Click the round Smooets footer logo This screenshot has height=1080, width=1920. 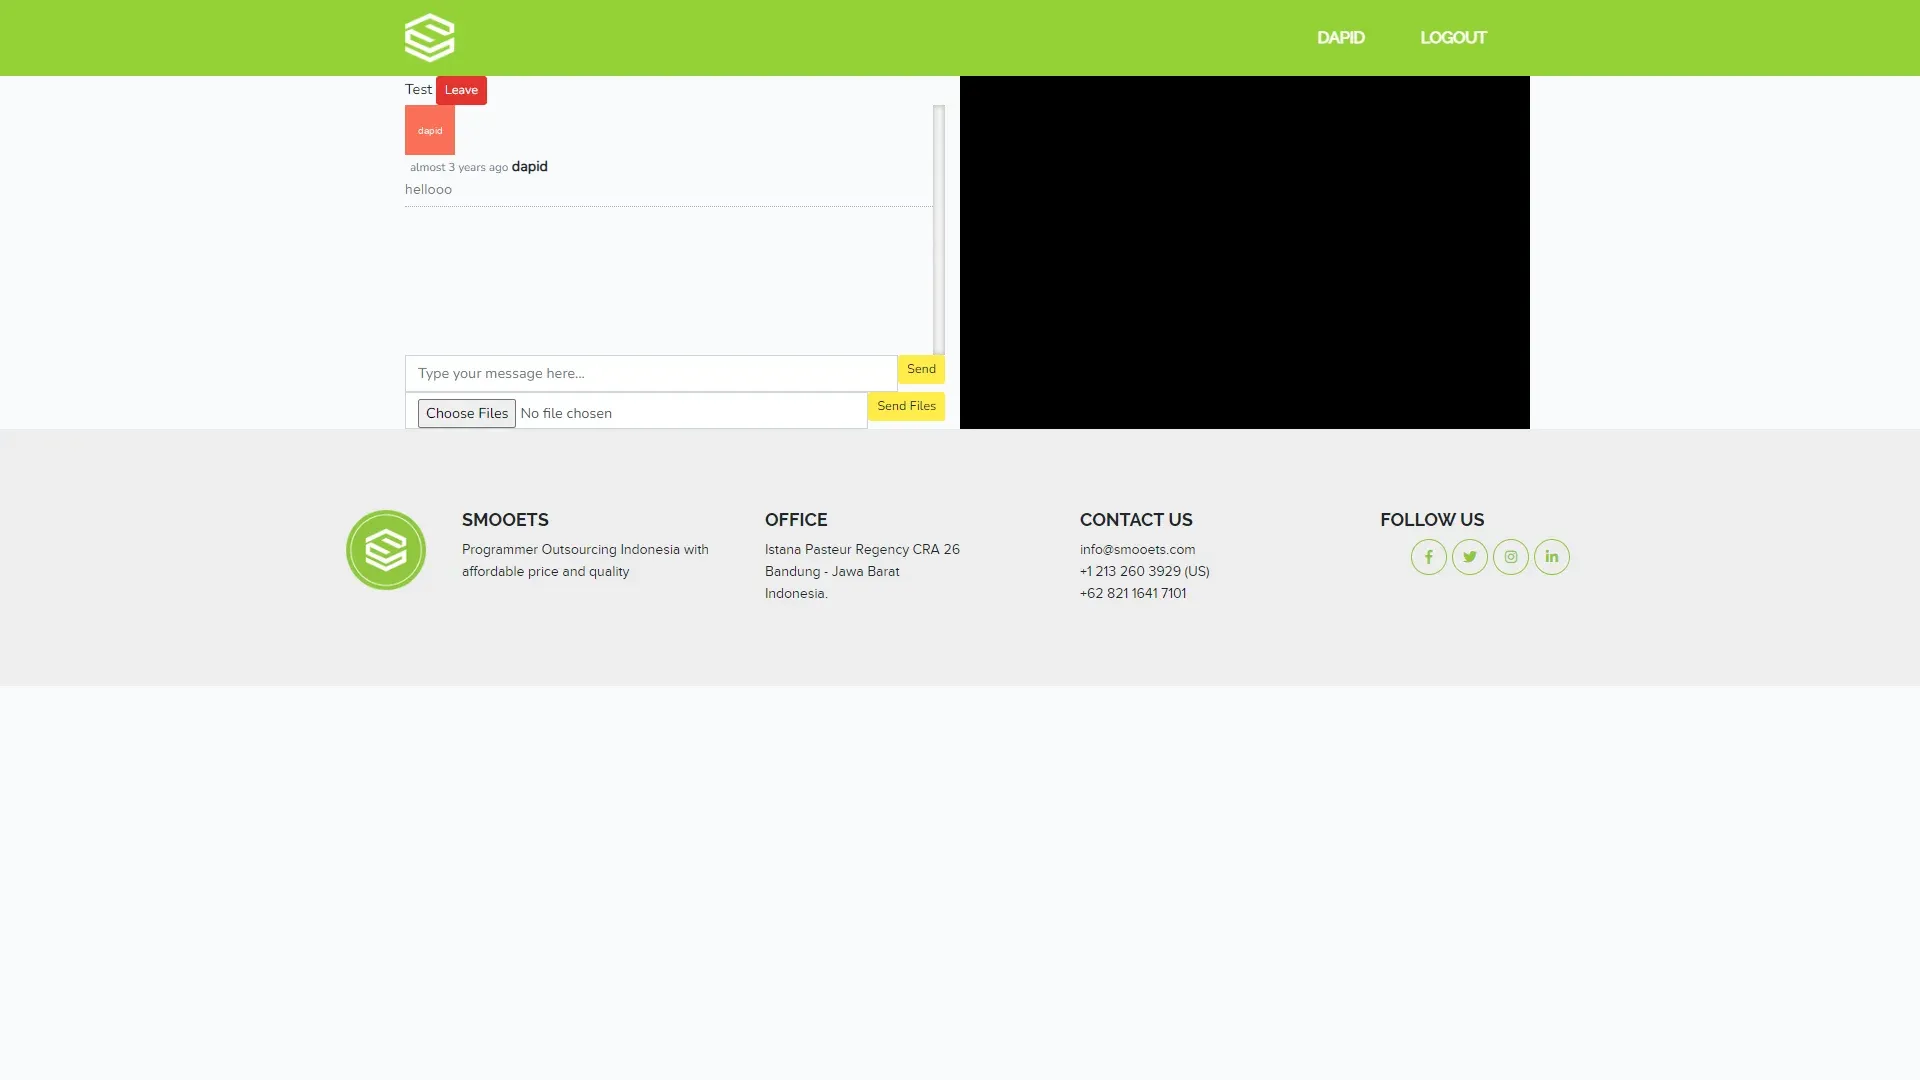[x=386, y=550]
